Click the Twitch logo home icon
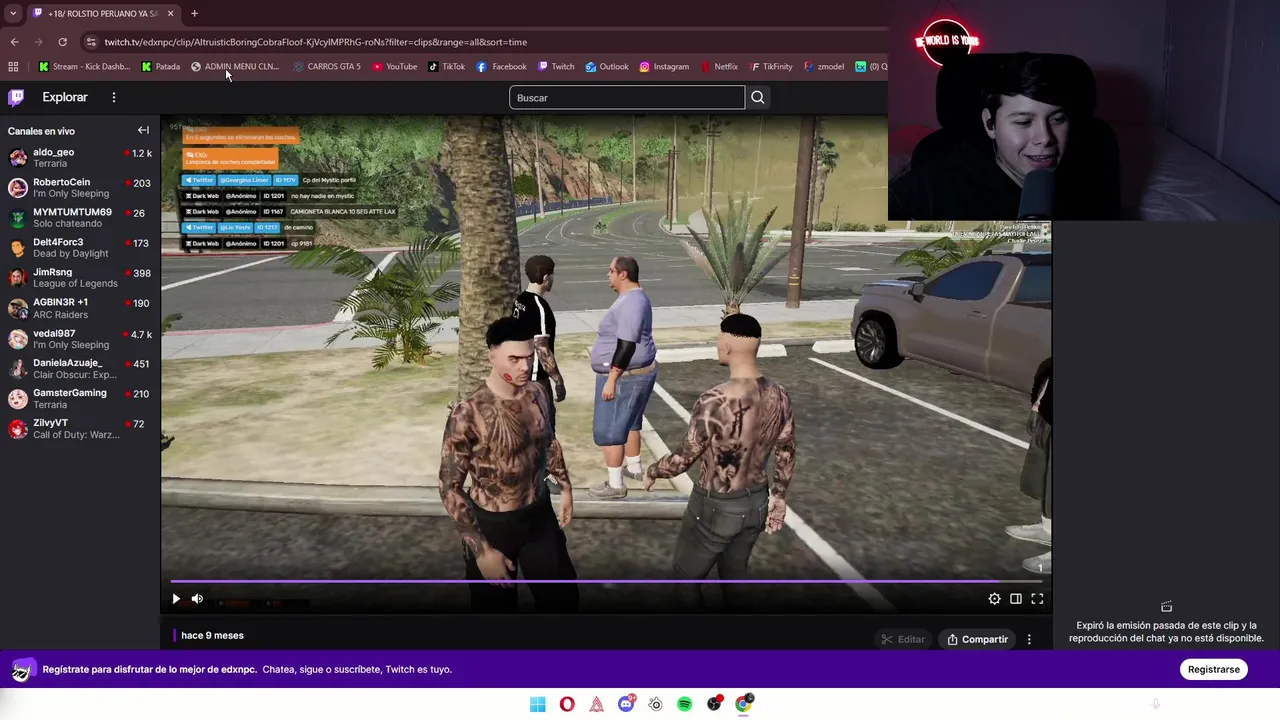The height and width of the screenshot is (720, 1280). [16, 97]
